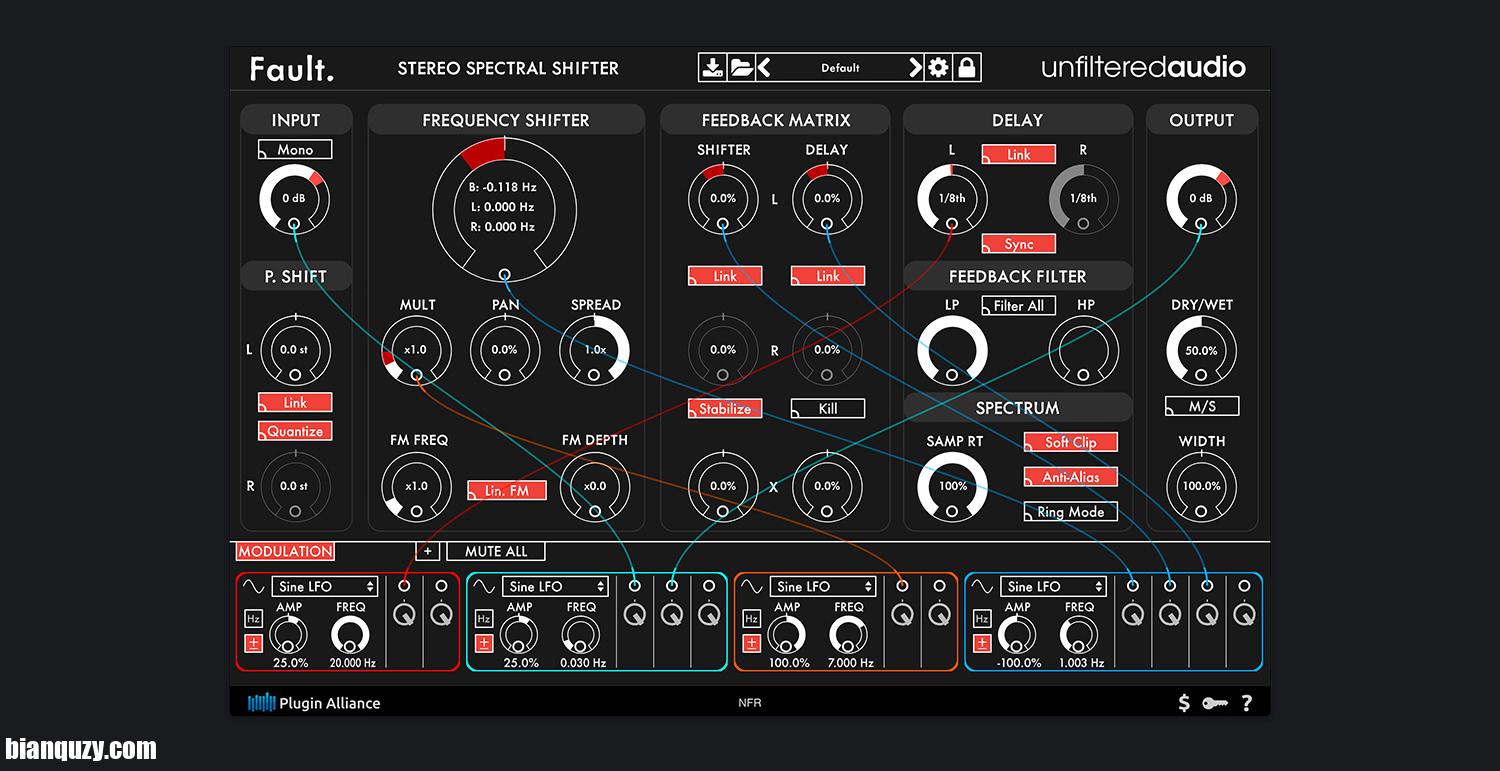
Task: Open the Sine LFO dropdown in blue modulator
Action: tap(1054, 586)
